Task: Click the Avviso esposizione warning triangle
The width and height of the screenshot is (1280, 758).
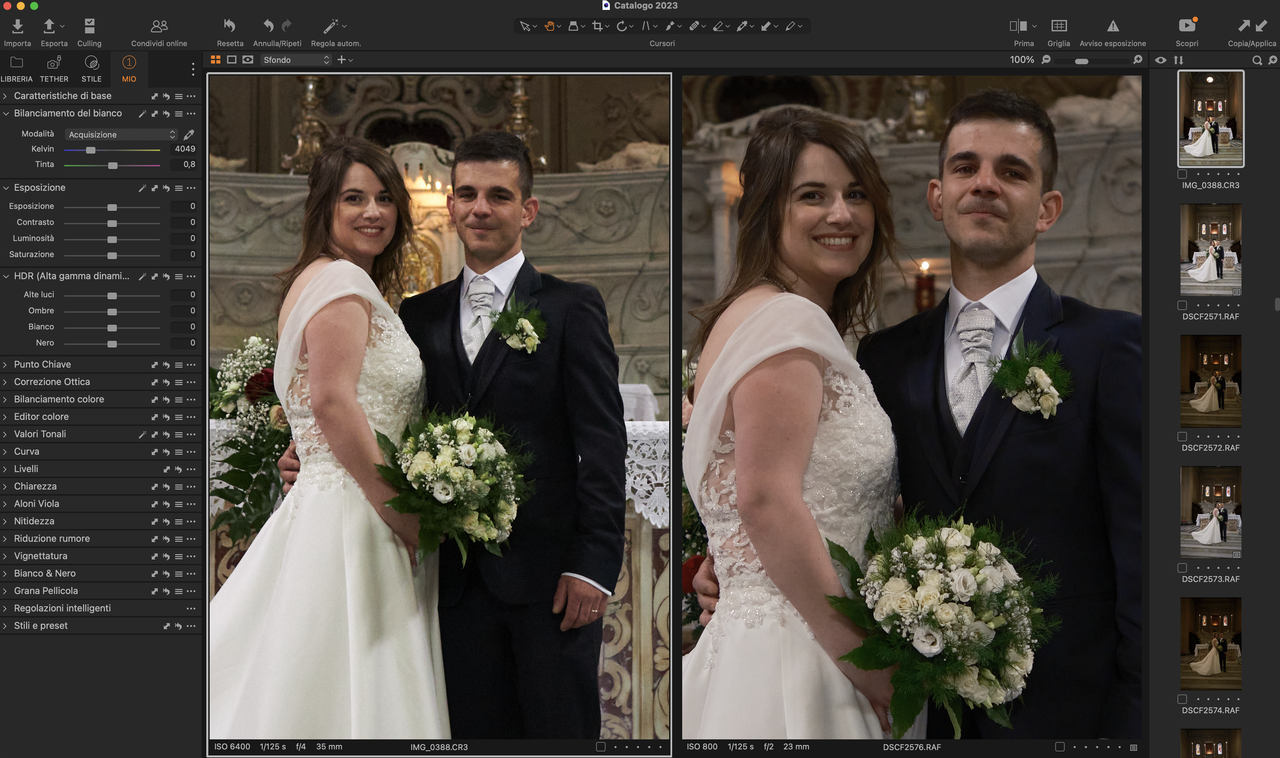Action: coord(1113,26)
